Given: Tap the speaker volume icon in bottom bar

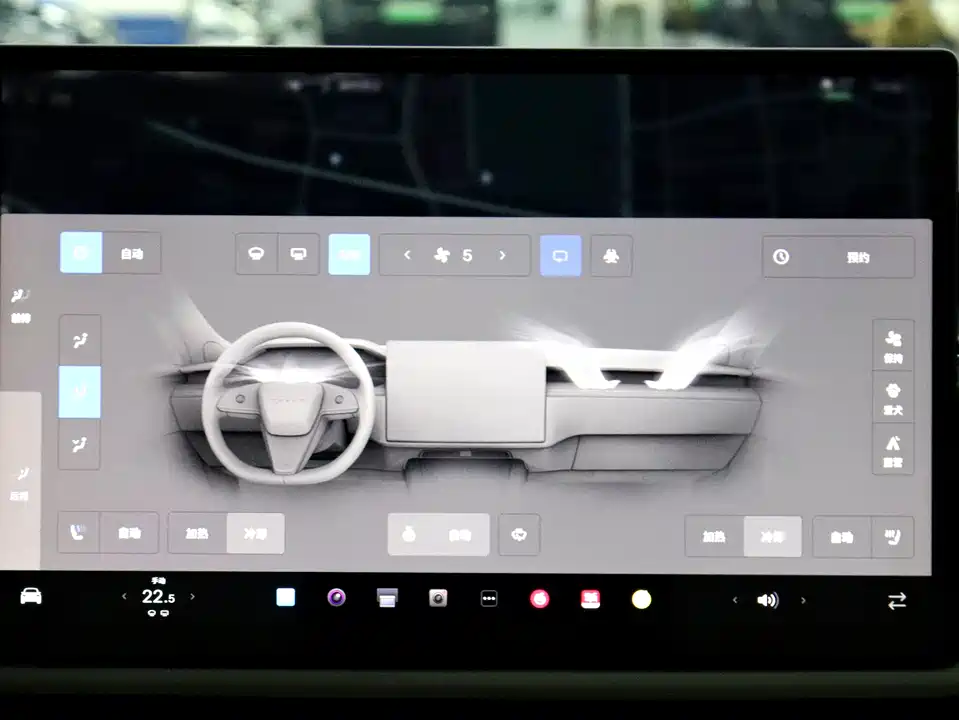Looking at the screenshot, I should (x=767, y=600).
